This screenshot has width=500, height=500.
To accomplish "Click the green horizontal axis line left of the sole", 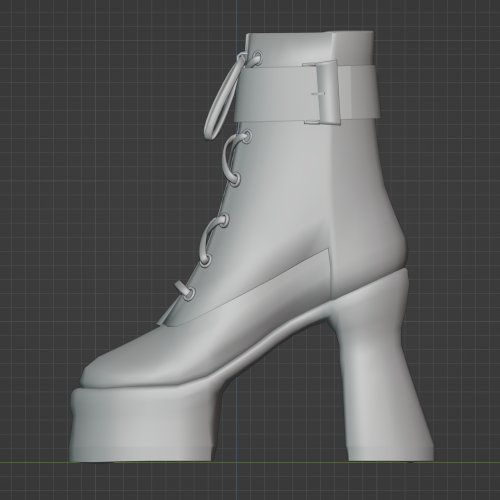I will (33, 462).
